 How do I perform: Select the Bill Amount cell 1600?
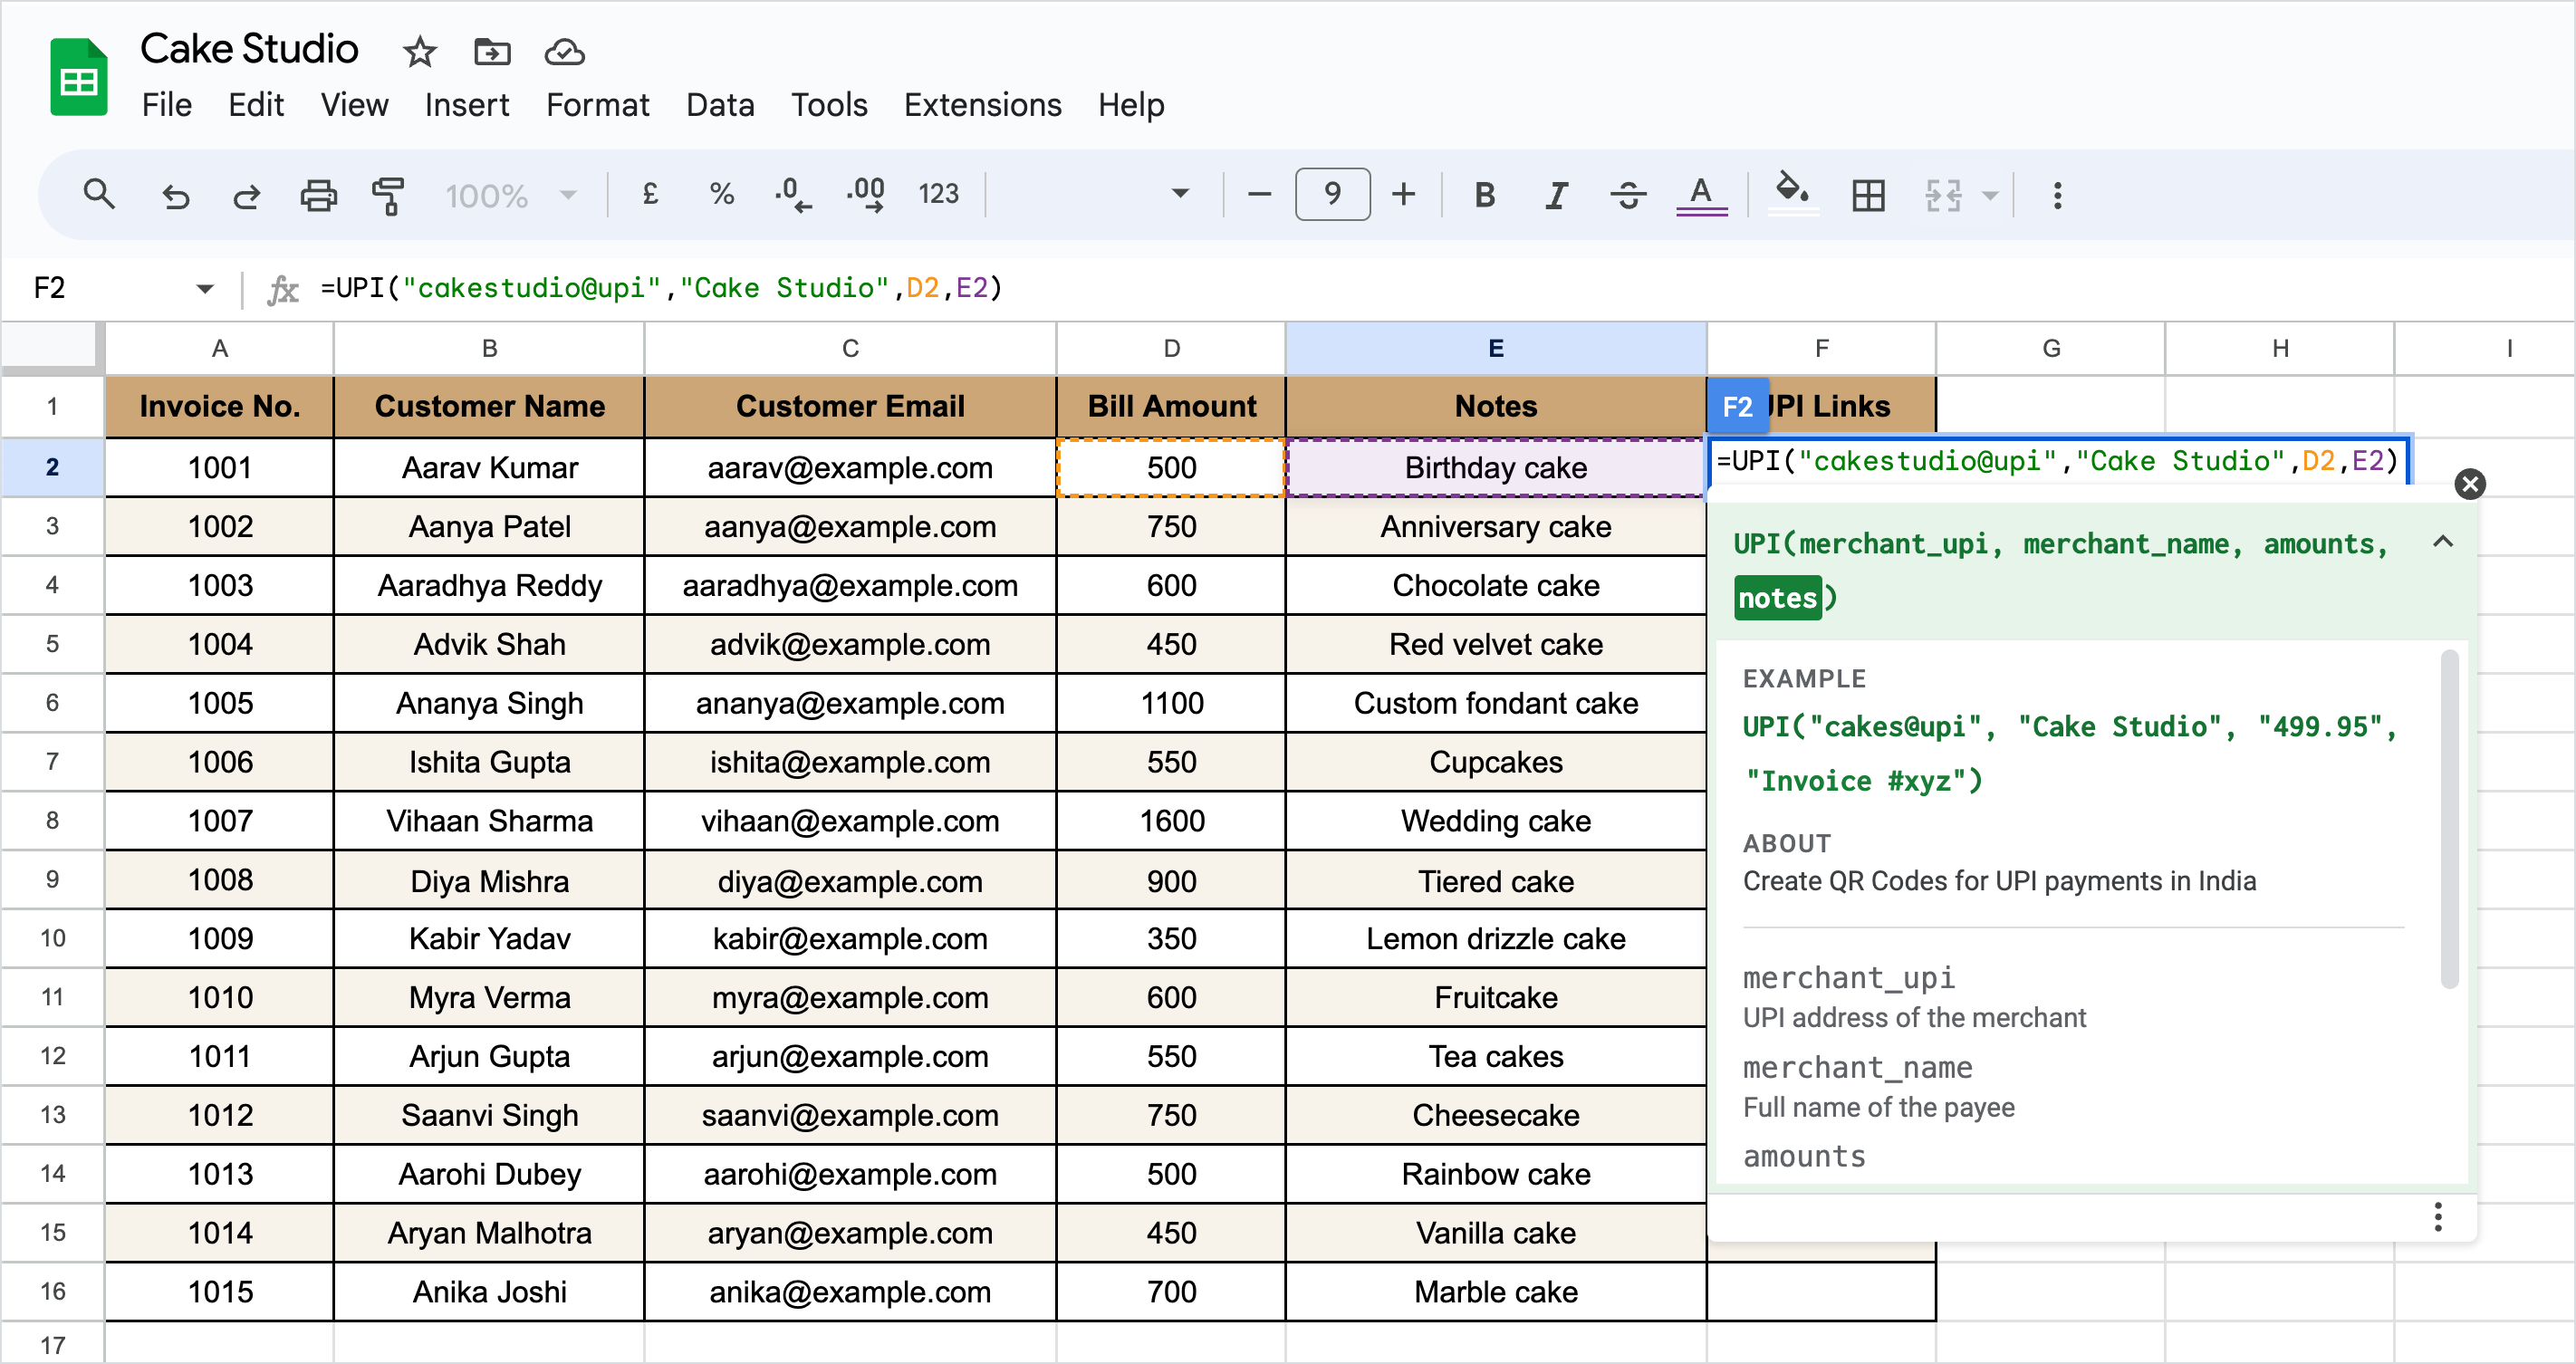click(1171, 821)
